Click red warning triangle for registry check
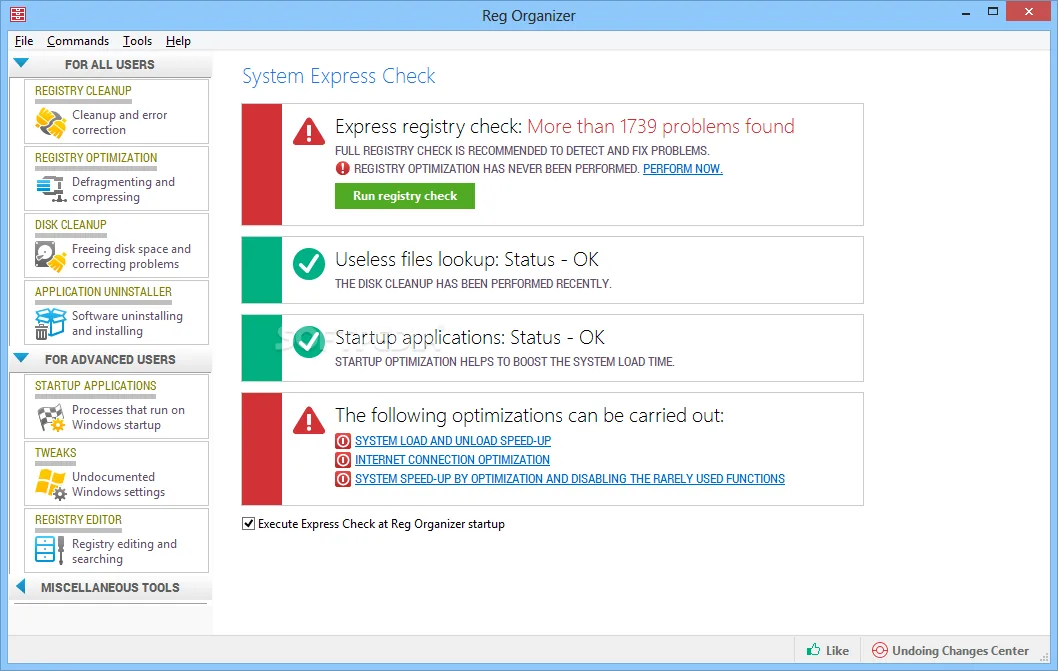 pos(309,131)
